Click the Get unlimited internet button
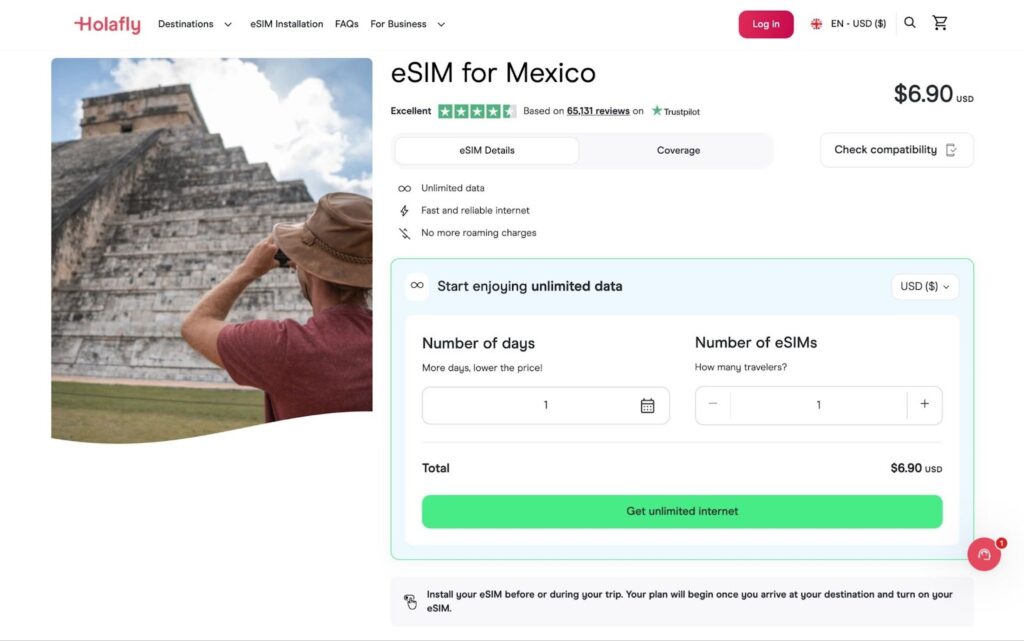1024x641 pixels. [x=681, y=511]
